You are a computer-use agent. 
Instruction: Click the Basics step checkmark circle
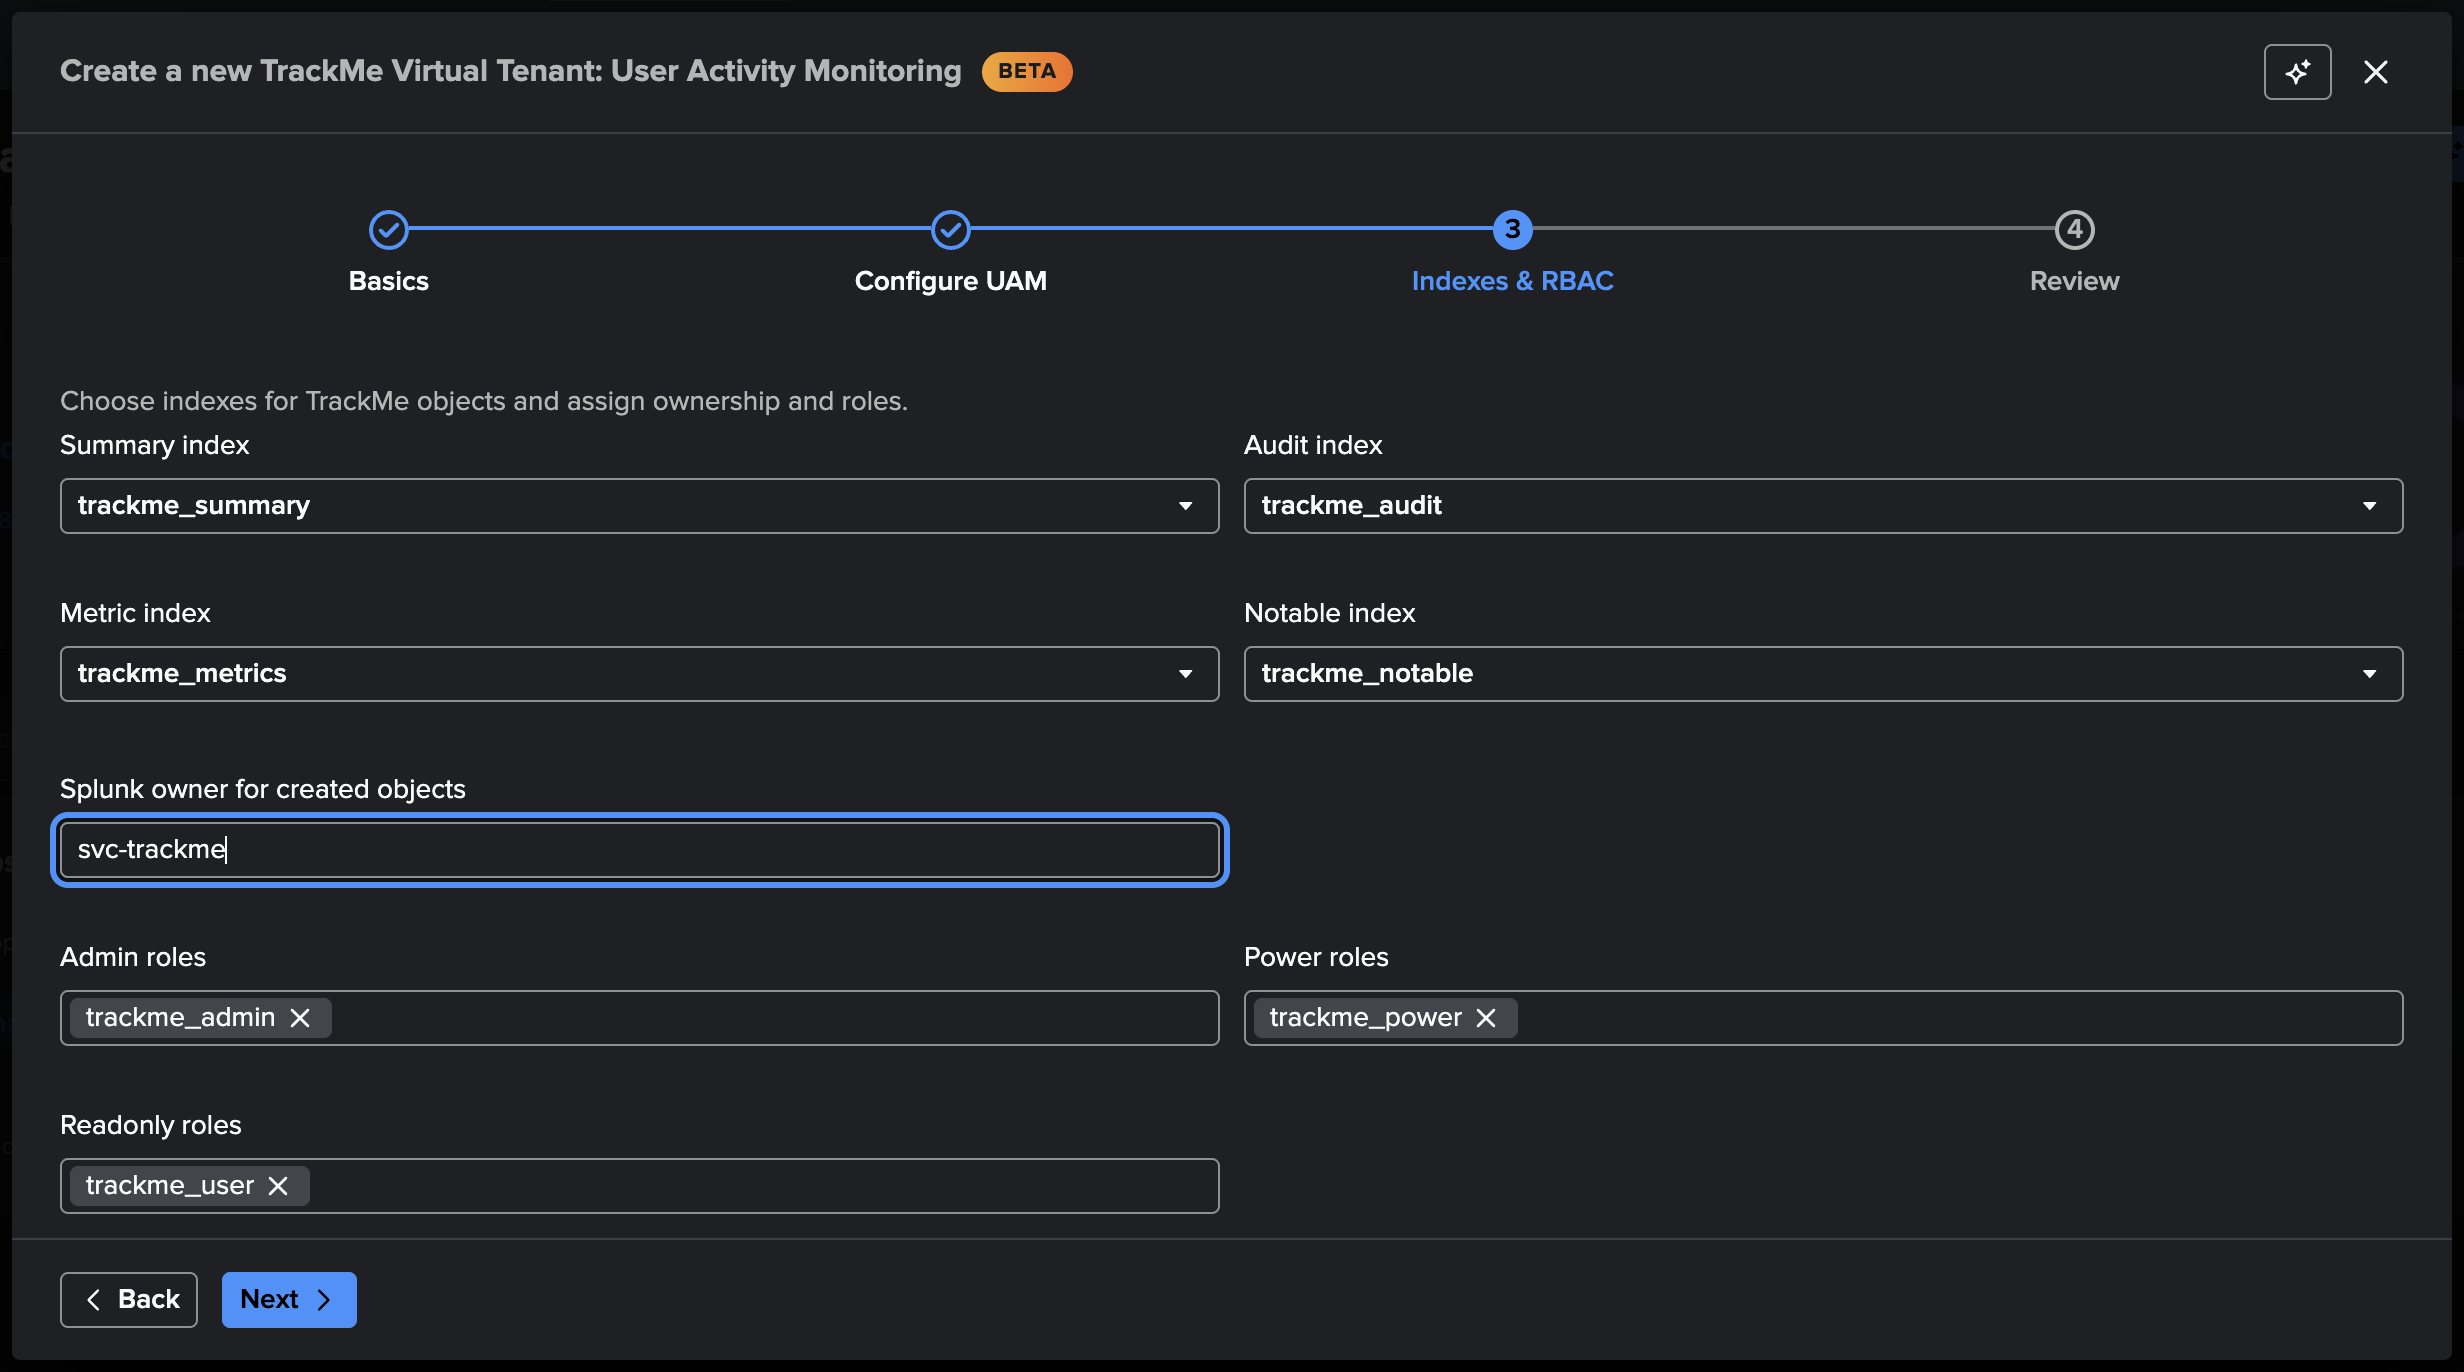pyautogui.click(x=389, y=230)
